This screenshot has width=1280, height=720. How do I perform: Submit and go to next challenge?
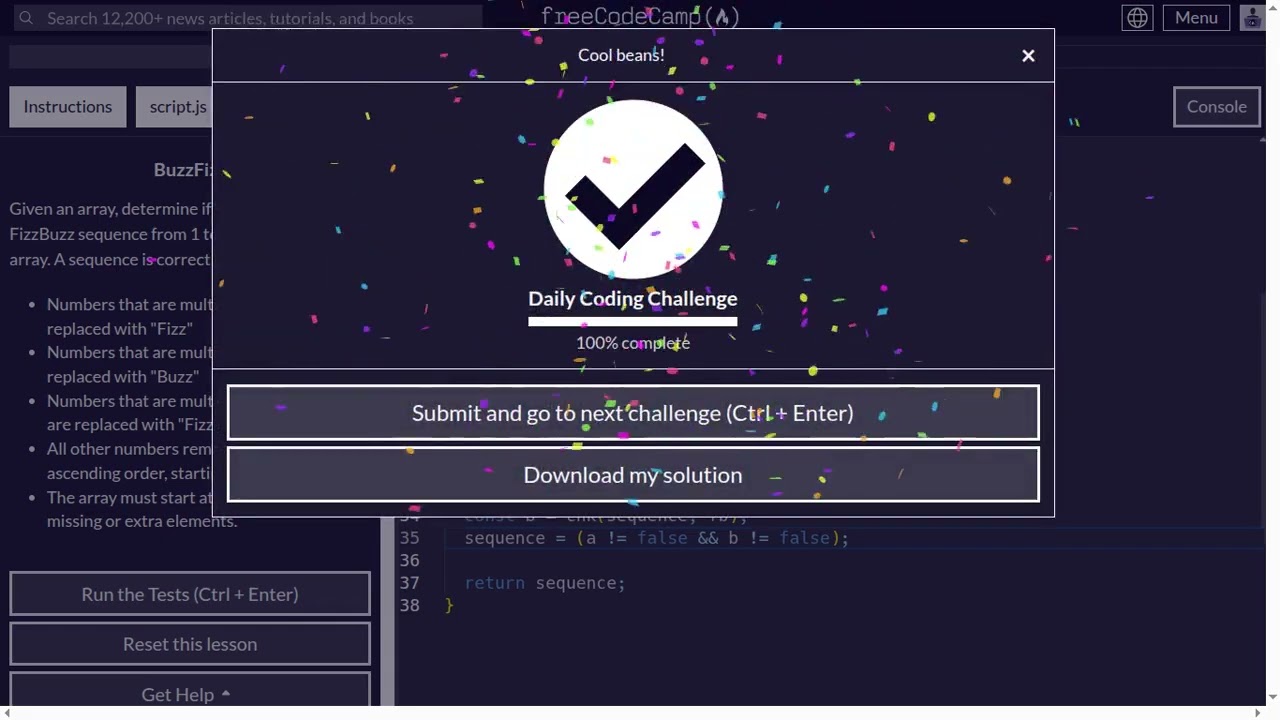[x=633, y=413]
